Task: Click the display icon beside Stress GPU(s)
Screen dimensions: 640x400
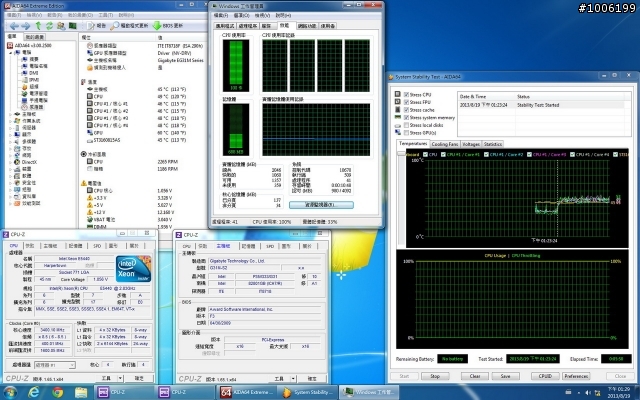Action: (398, 133)
